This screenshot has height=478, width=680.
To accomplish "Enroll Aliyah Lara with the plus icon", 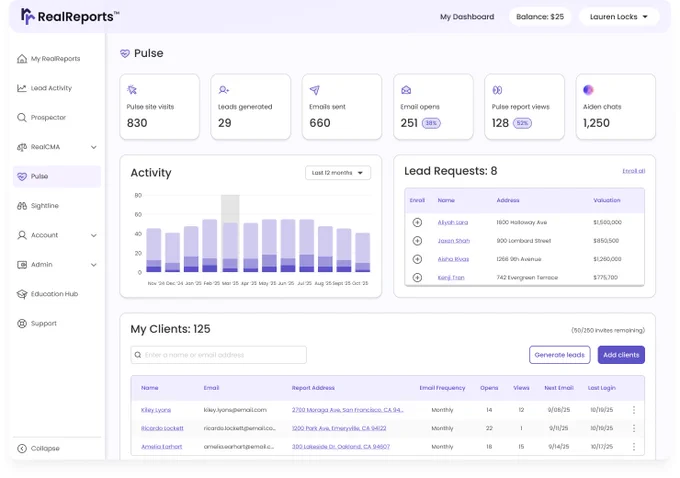I will click(x=417, y=223).
